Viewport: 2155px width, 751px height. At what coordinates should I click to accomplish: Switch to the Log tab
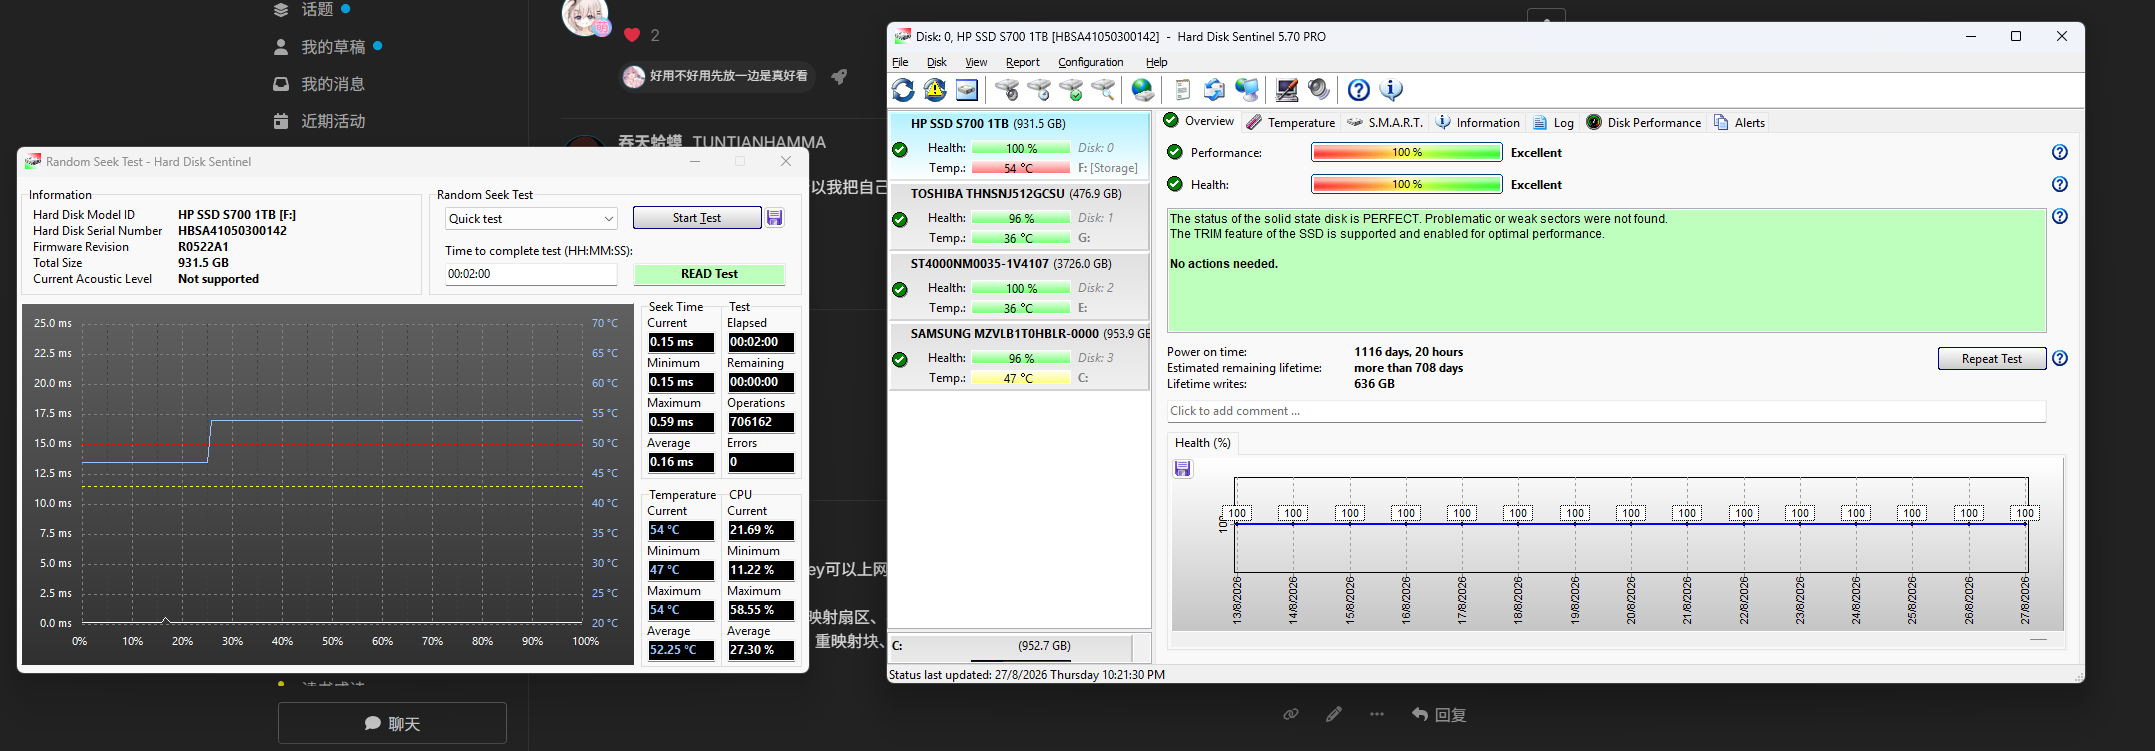1554,122
